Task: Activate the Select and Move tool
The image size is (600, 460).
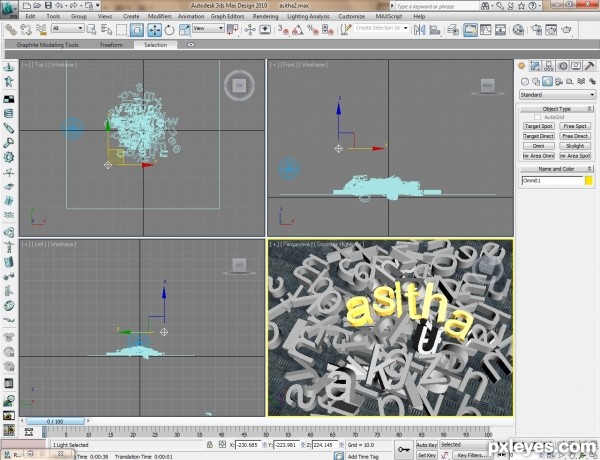Action: click(155, 29)
